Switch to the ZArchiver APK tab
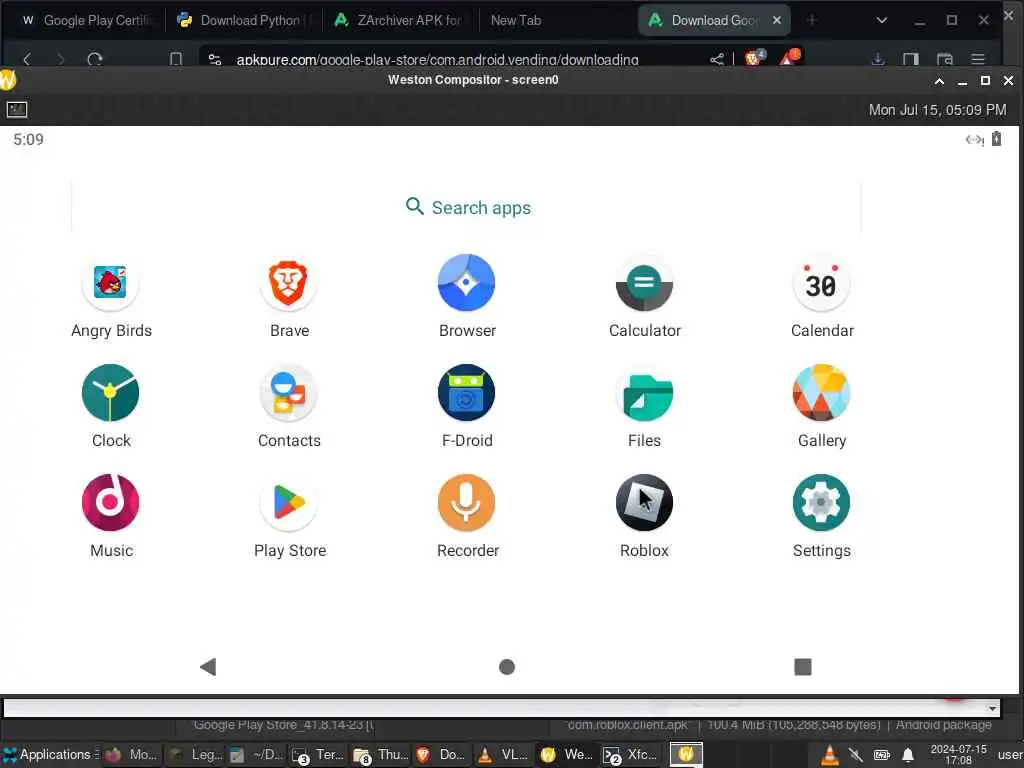Viewport: 1024px width, 768px height. pos(400,20)
